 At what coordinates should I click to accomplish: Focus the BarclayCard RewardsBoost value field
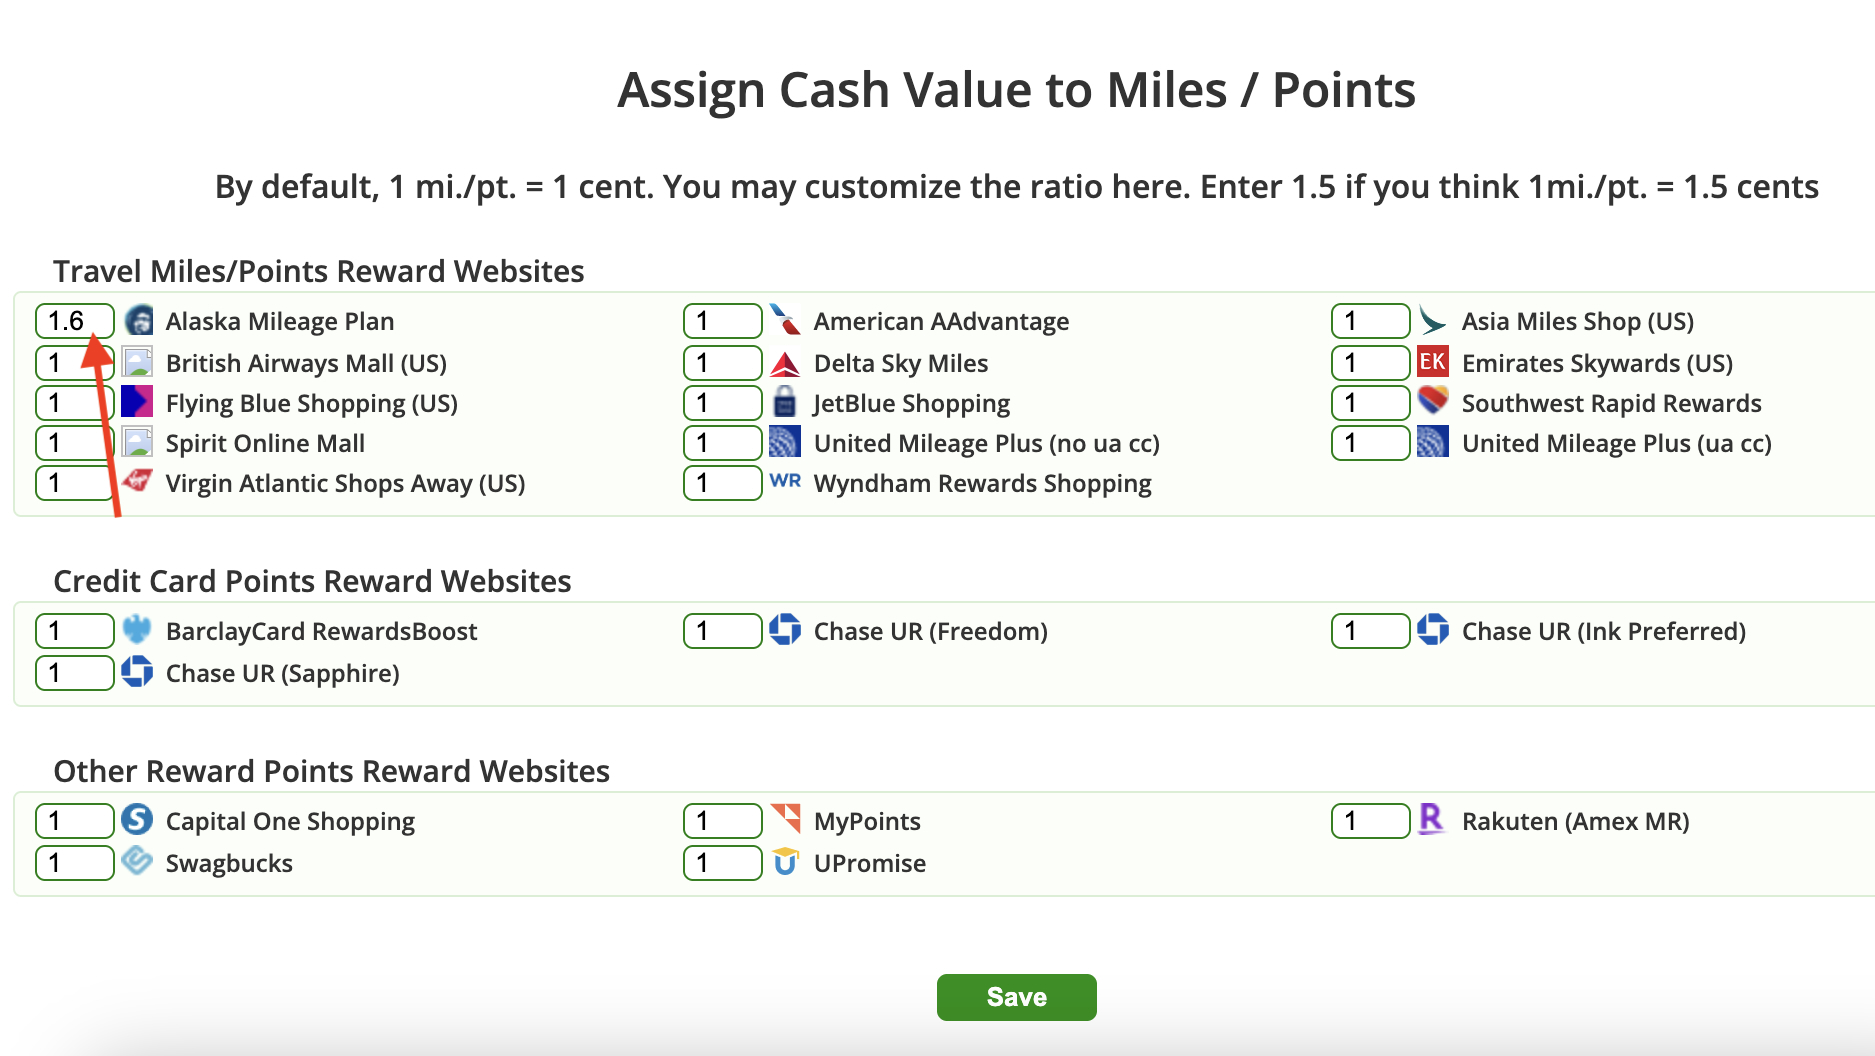[x=75, y=631]
